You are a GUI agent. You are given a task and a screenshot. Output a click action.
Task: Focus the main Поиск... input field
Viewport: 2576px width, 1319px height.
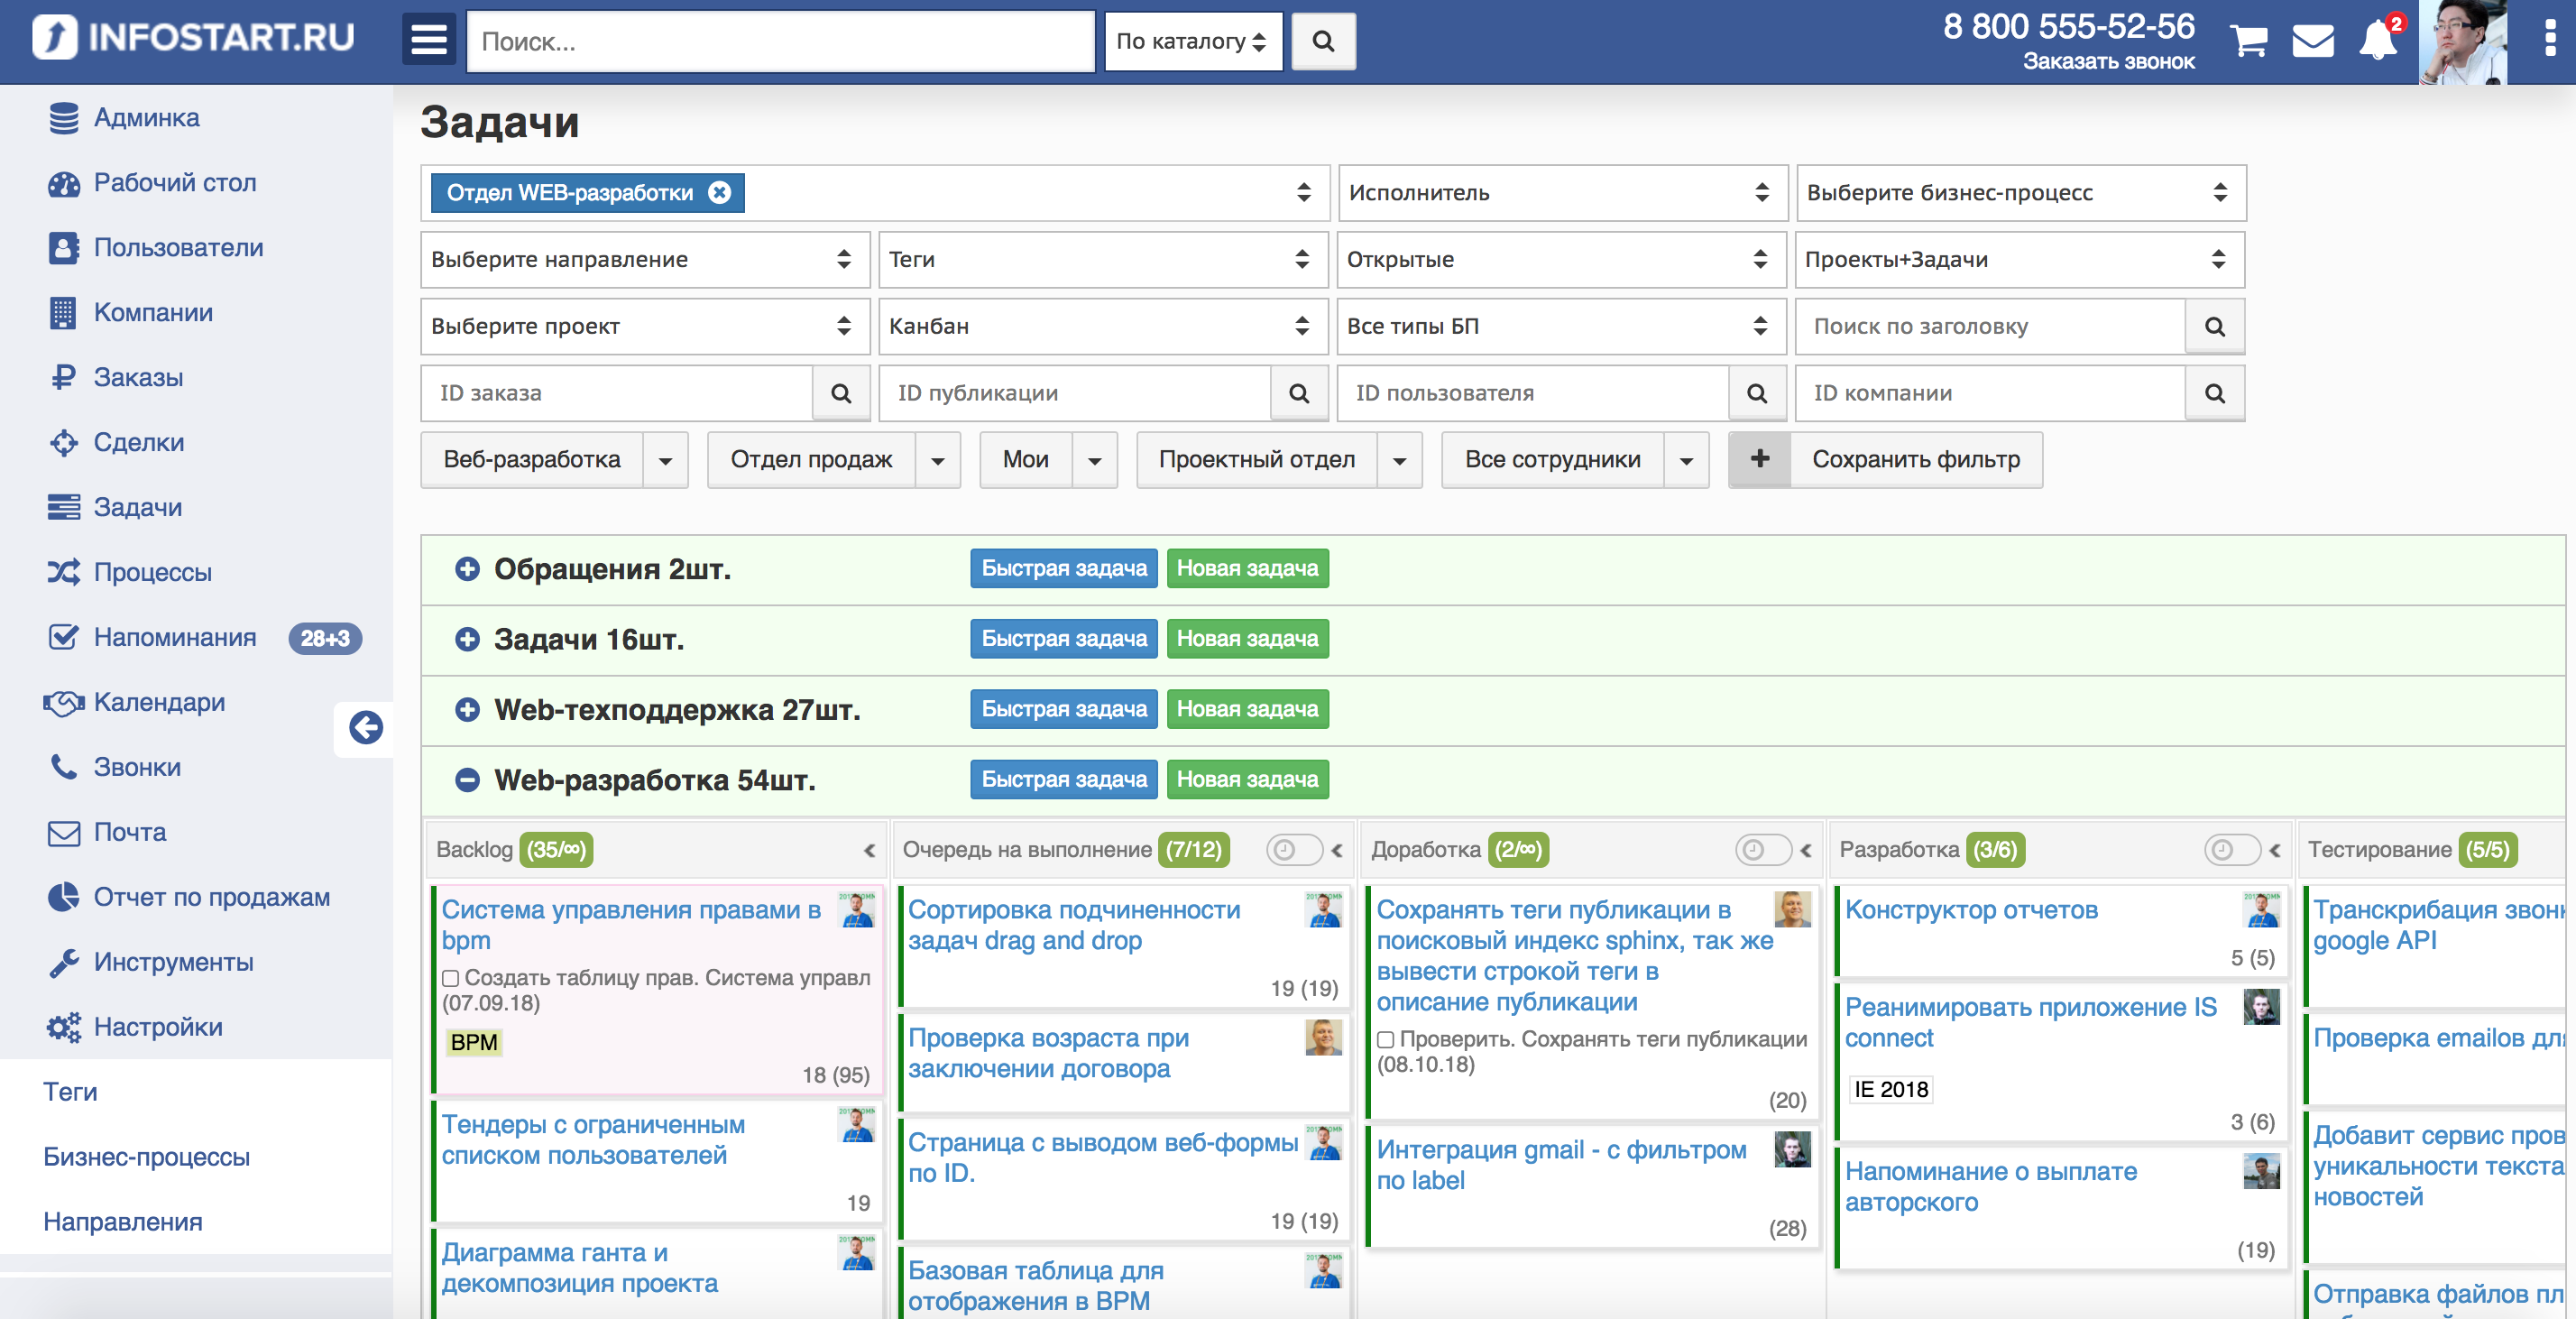pos(781,41)
